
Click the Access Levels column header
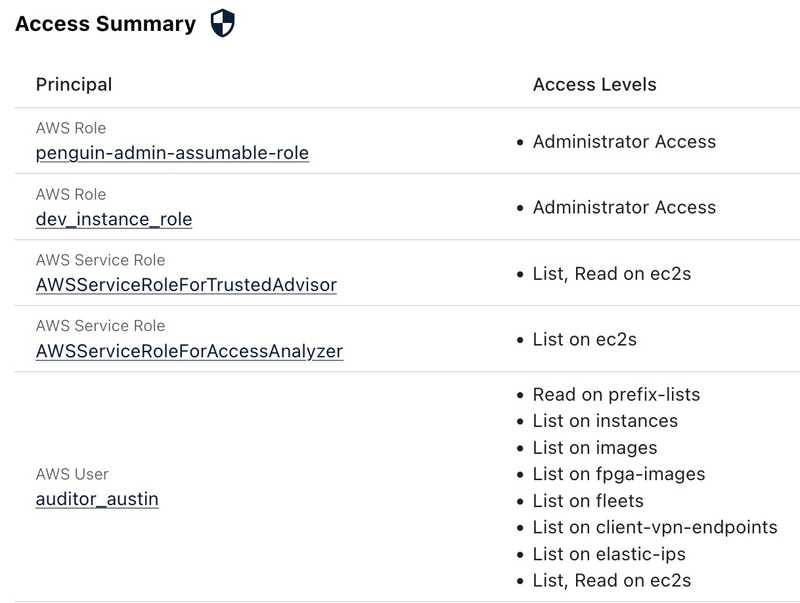(x=594, y=84)
